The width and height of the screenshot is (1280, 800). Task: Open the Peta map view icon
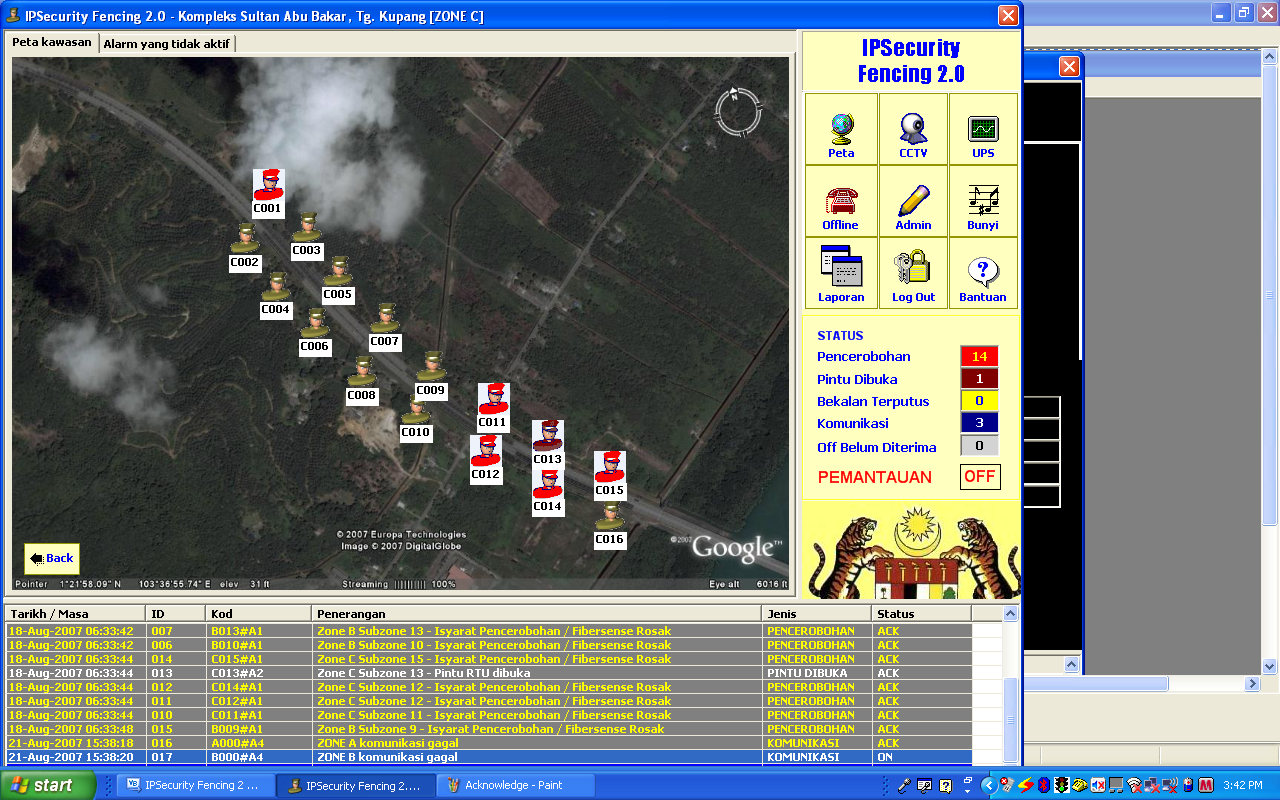(841, 130)
